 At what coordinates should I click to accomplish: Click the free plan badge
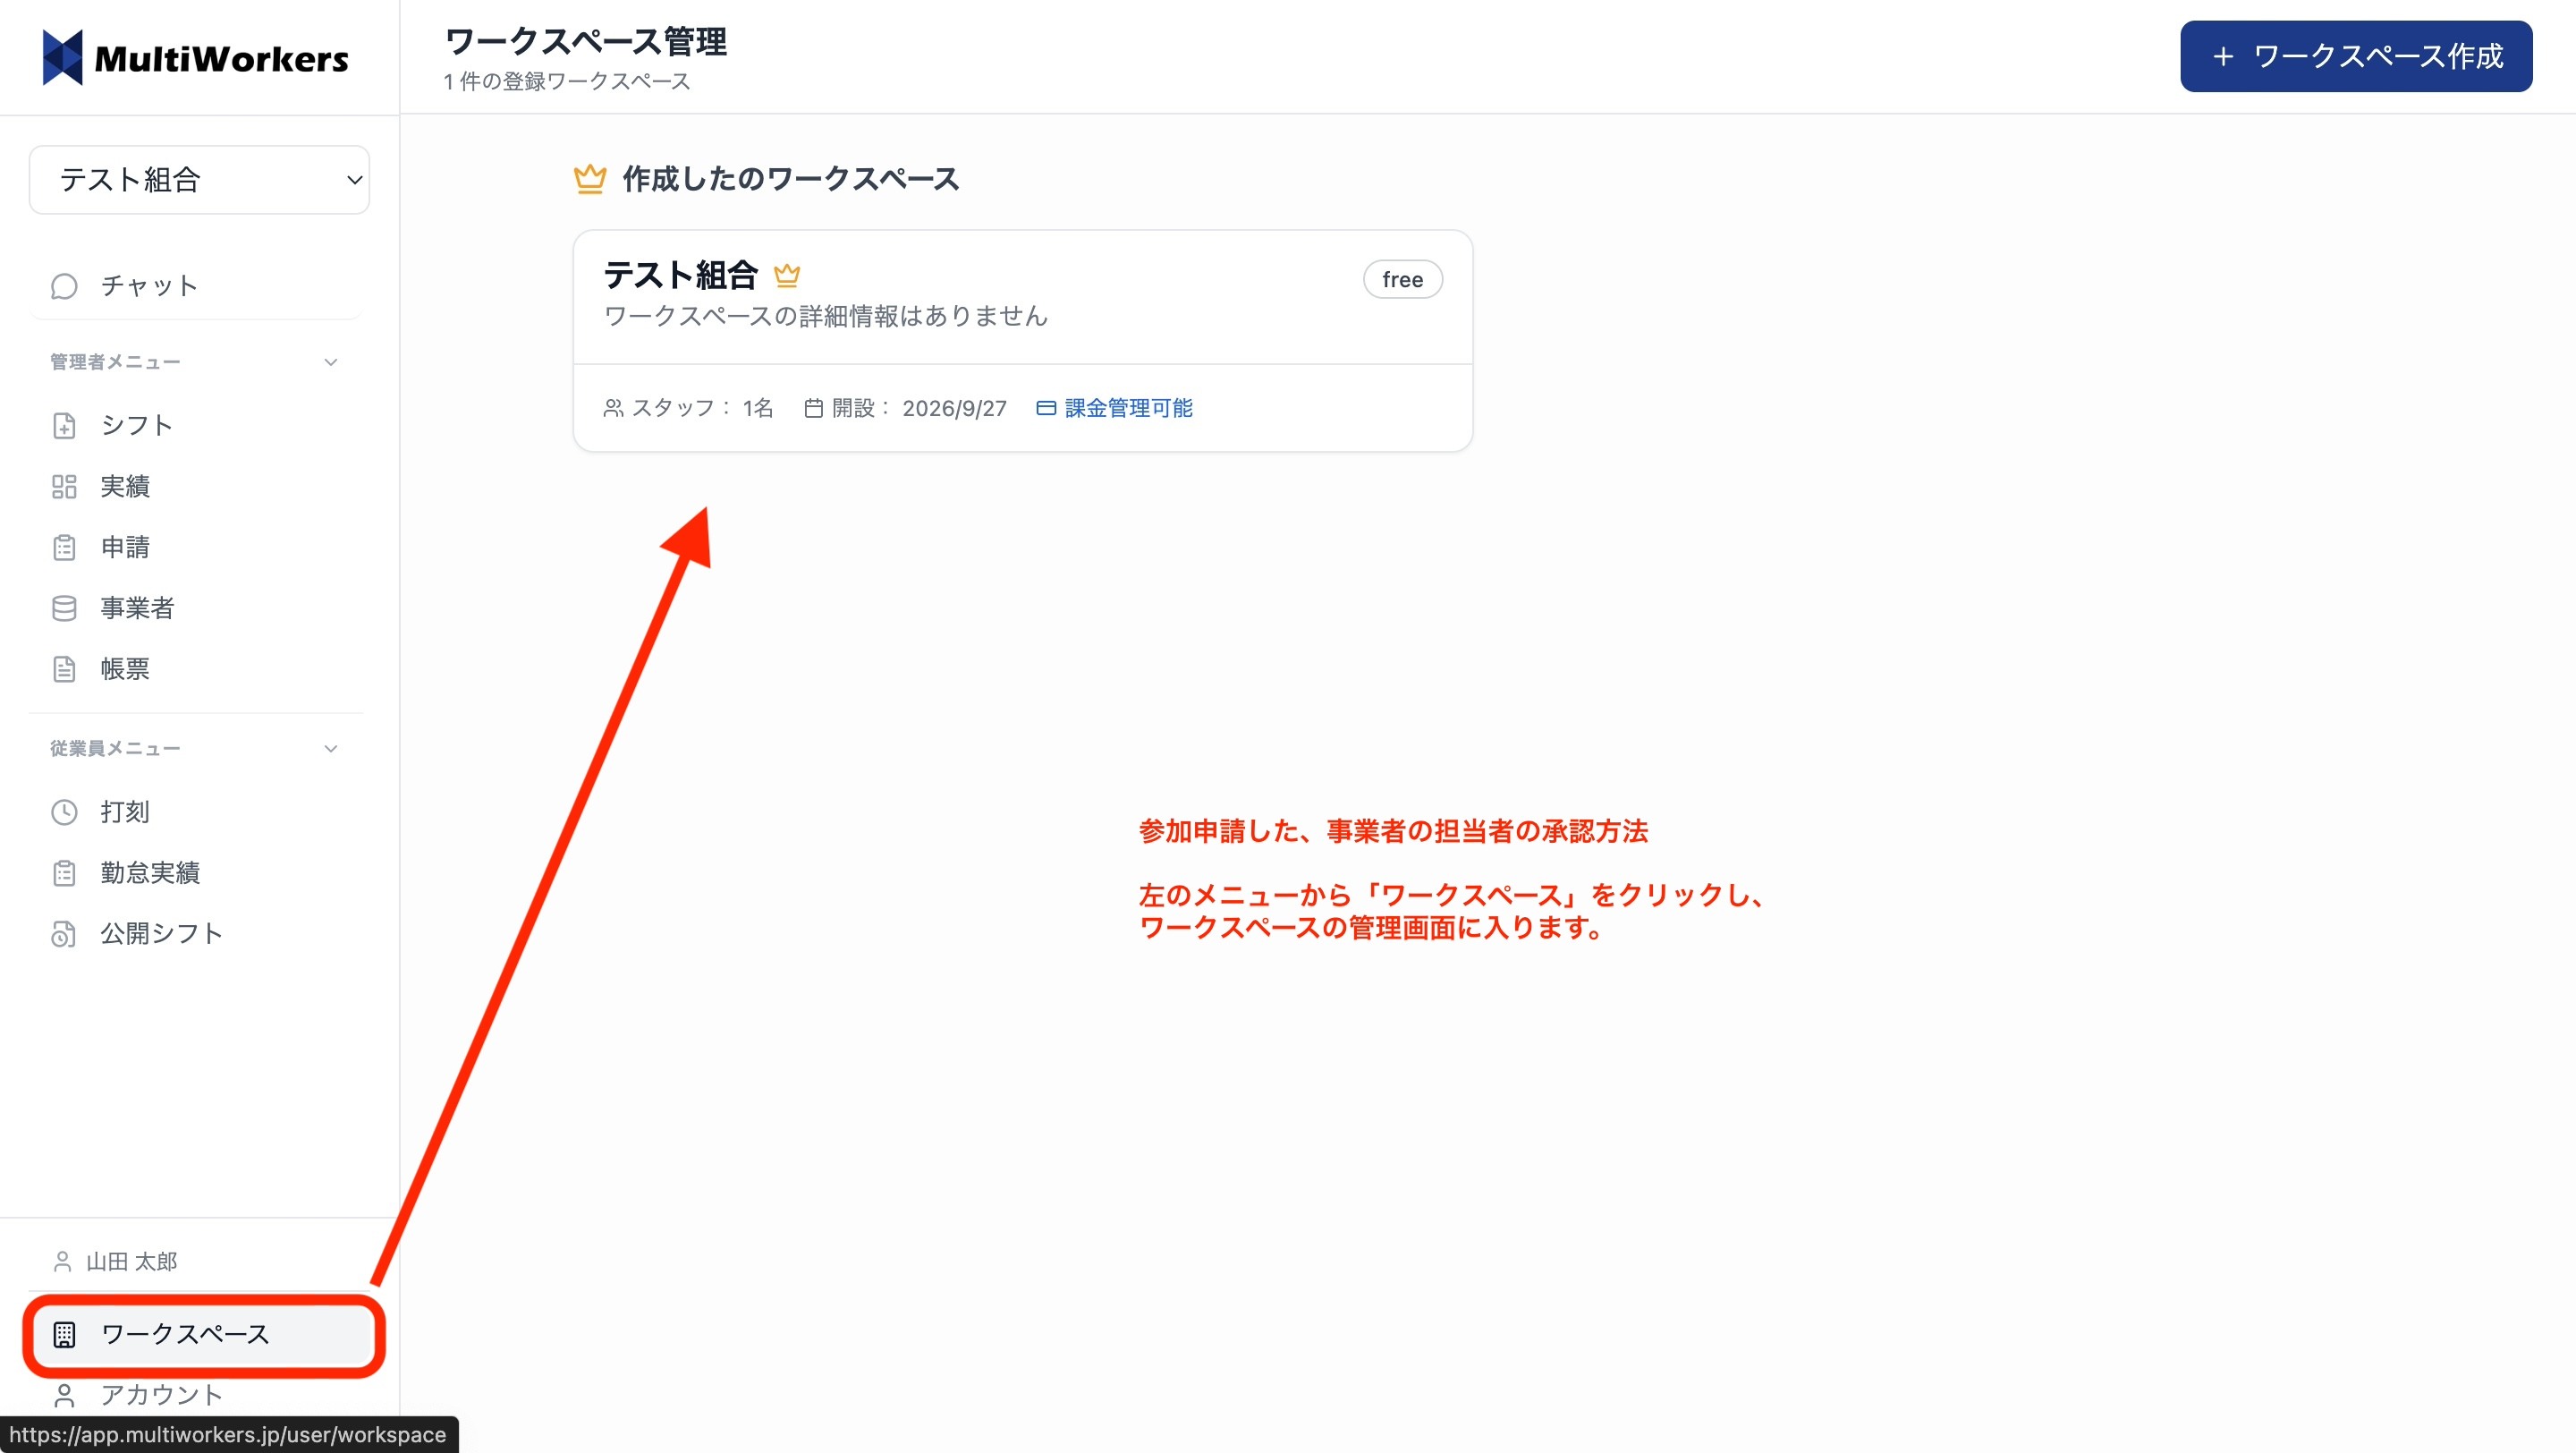(1402, 280)
